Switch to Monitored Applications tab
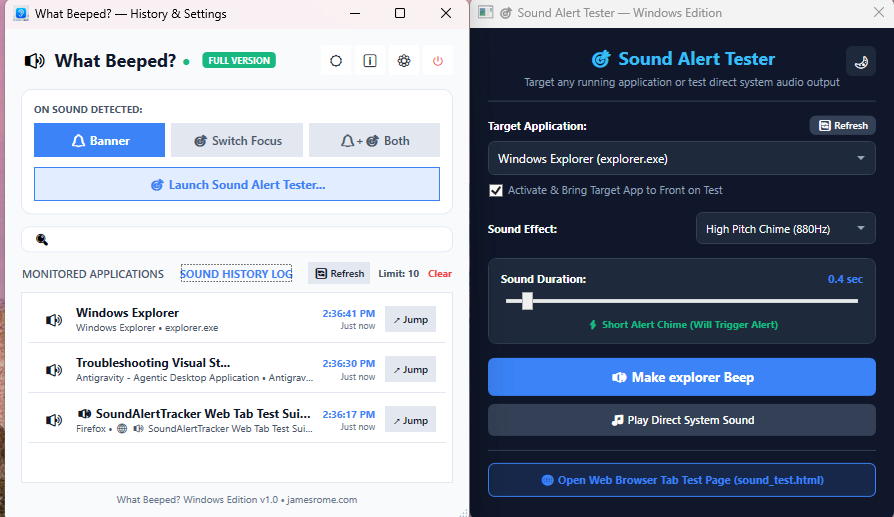This screenshot has height=517, width=894. click(93, 274)
